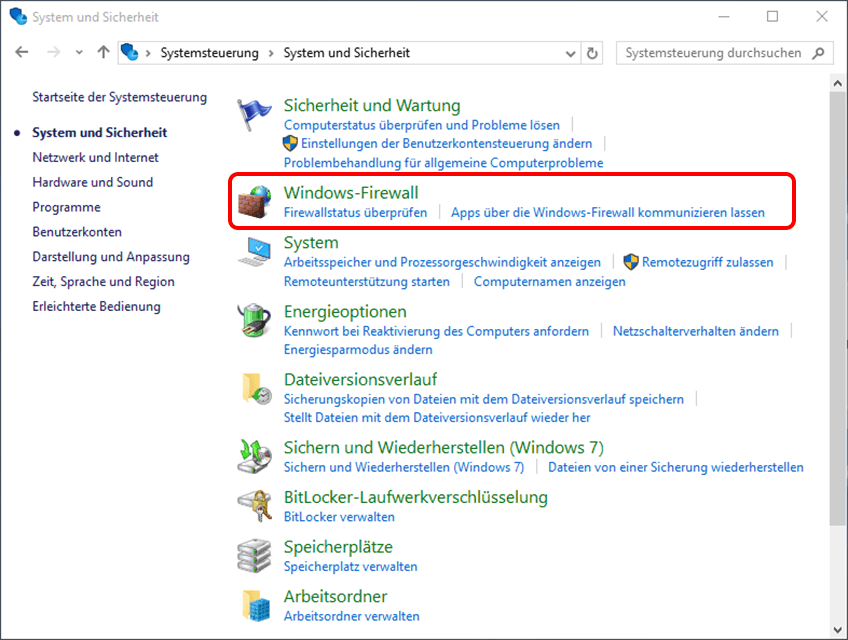
Task: Click the forward navigation arrow
Action: tap(54, 52)
